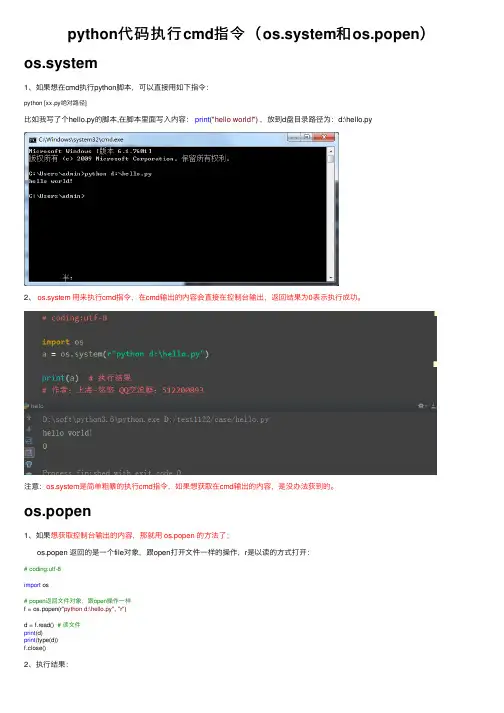Screen dimensions: 504x713
Task: Click the down arrow in the Run sidebar
Action: [29, 429]
